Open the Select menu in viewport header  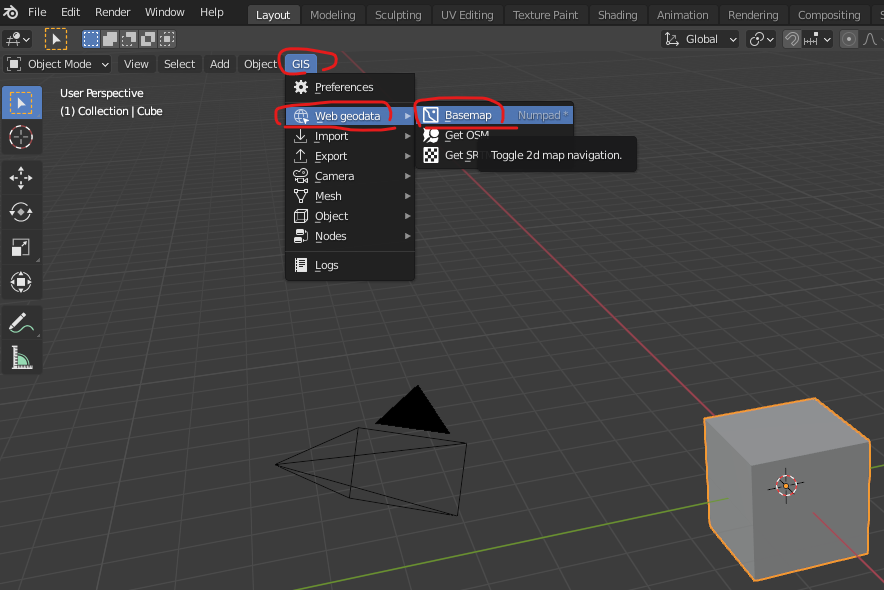pyautogui.click(x=179, y=64)
